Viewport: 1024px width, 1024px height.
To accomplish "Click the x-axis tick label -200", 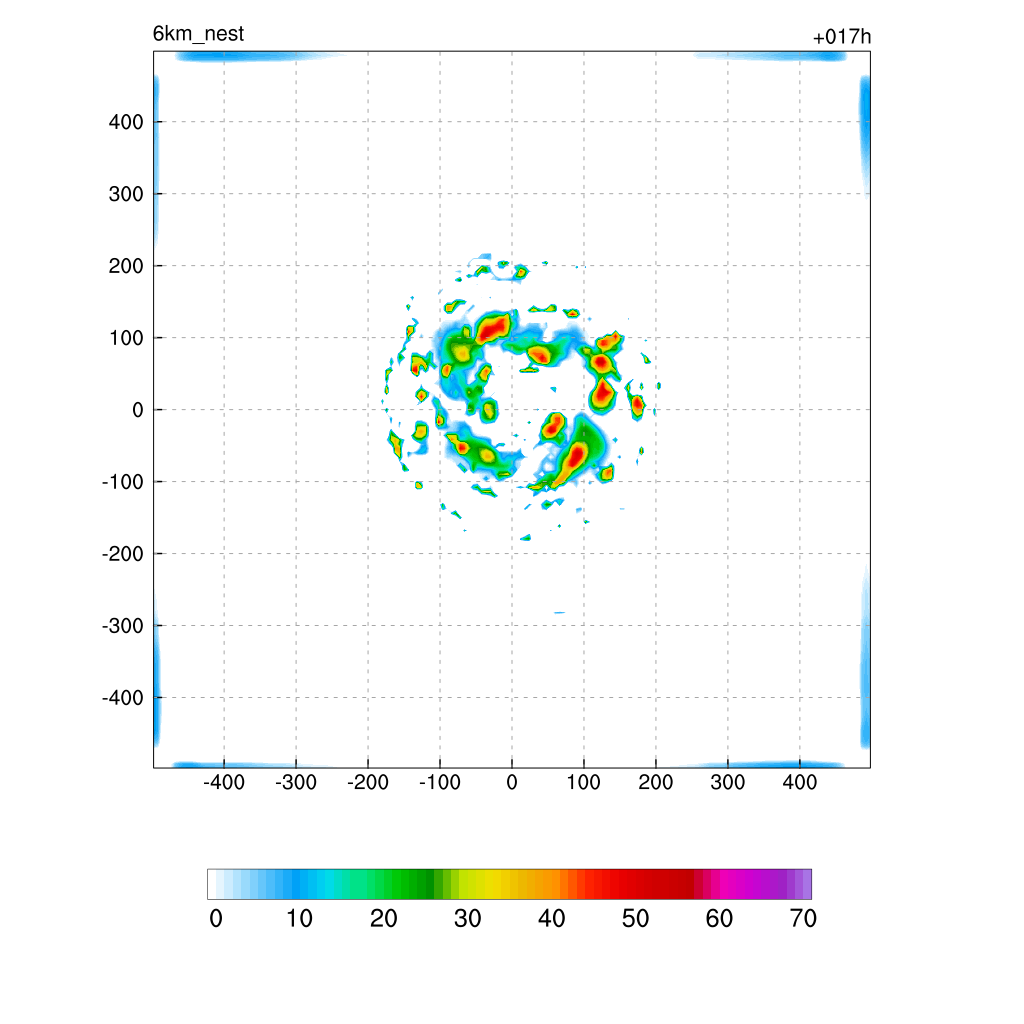I will [368, 782].
